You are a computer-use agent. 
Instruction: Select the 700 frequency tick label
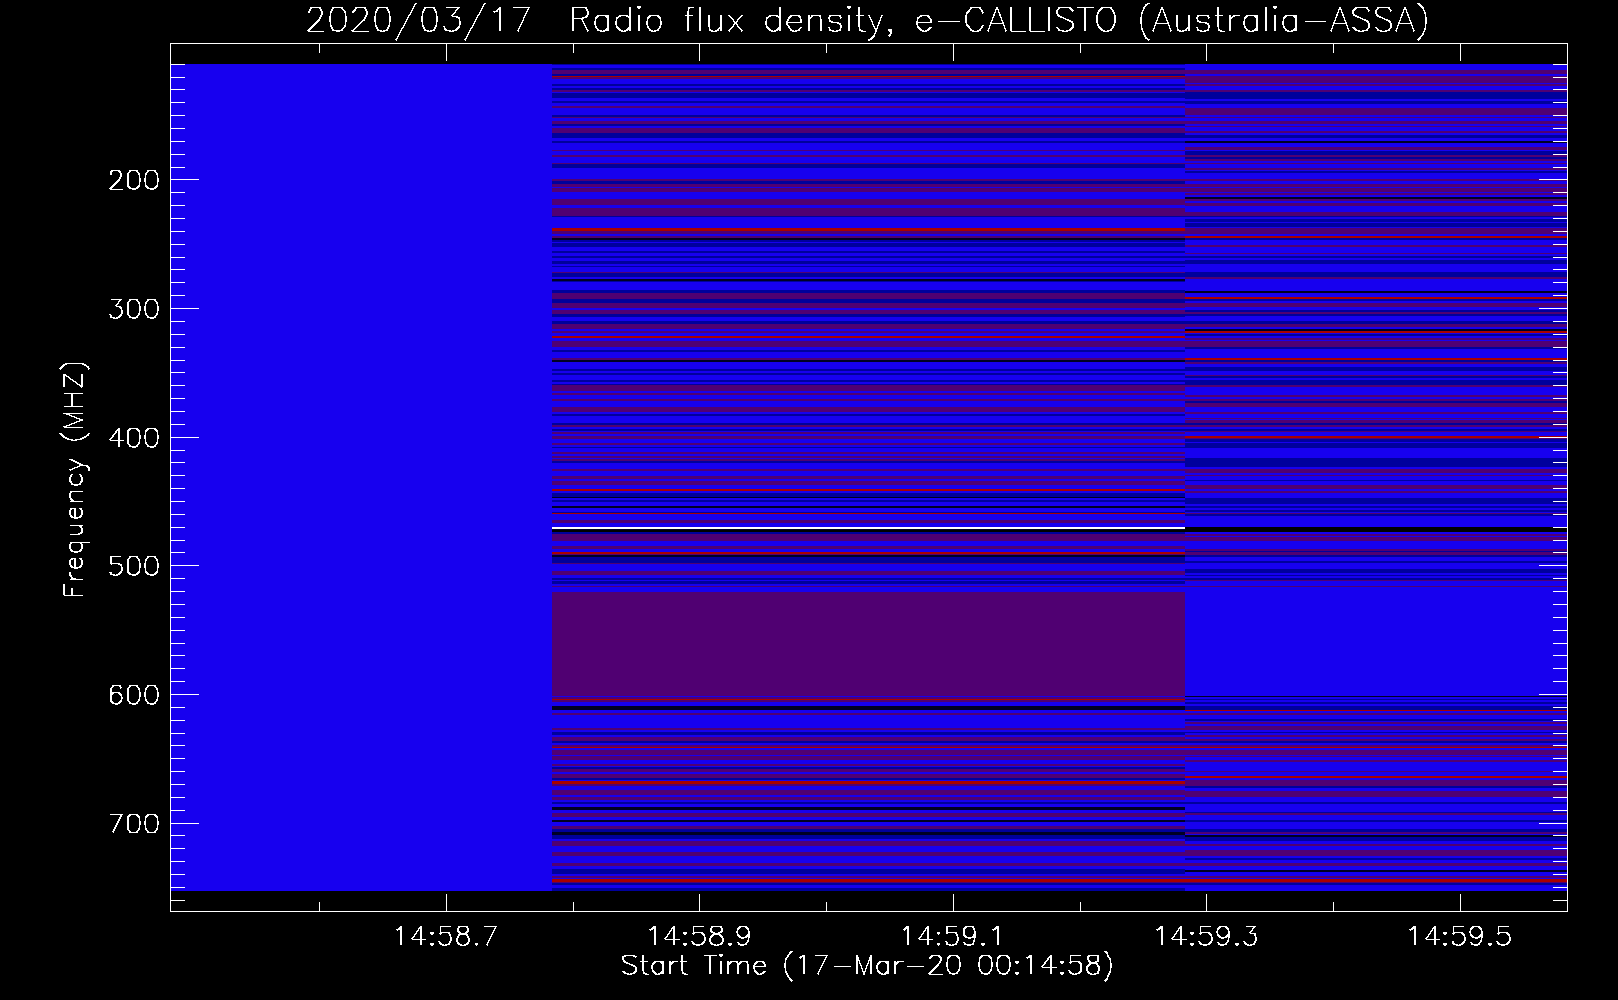point(133,824)
